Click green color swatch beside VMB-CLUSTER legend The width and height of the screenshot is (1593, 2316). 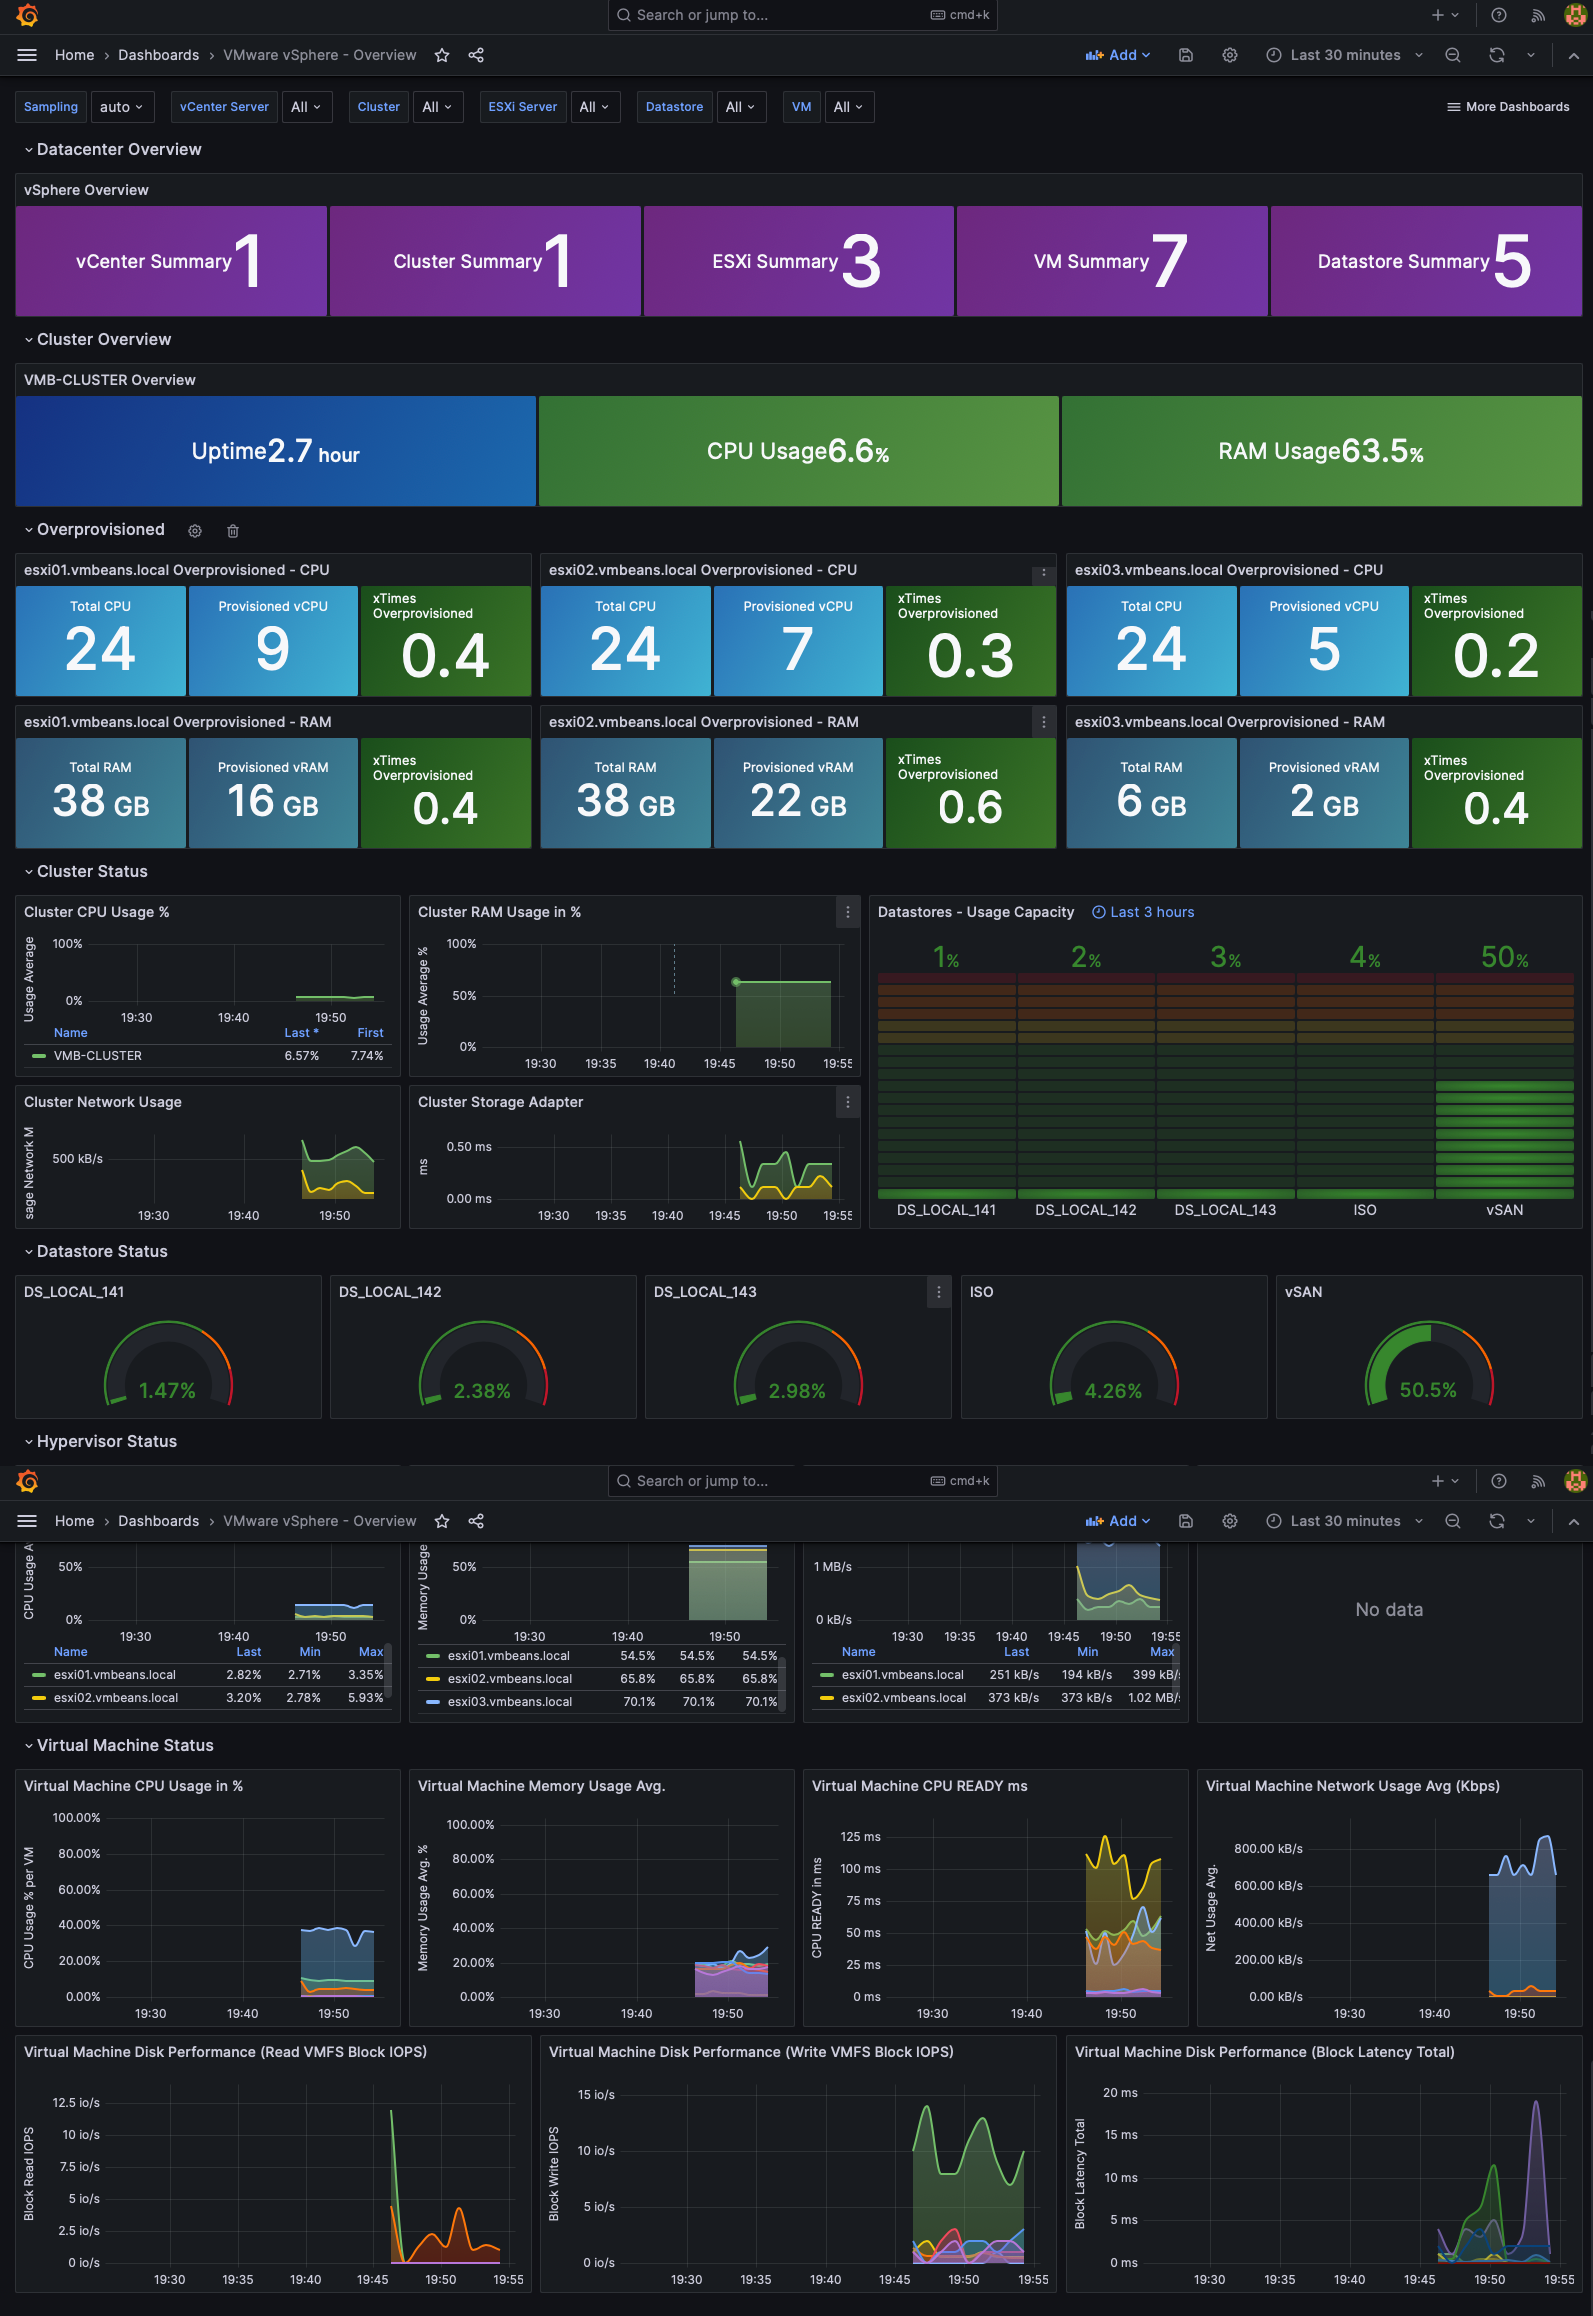click(39, 1056)
